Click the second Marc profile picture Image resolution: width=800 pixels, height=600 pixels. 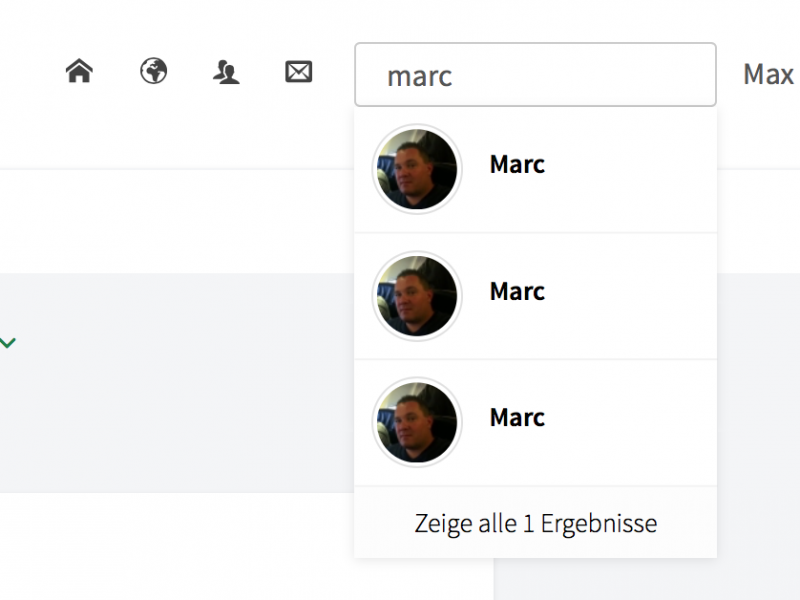tap(417, 296)
